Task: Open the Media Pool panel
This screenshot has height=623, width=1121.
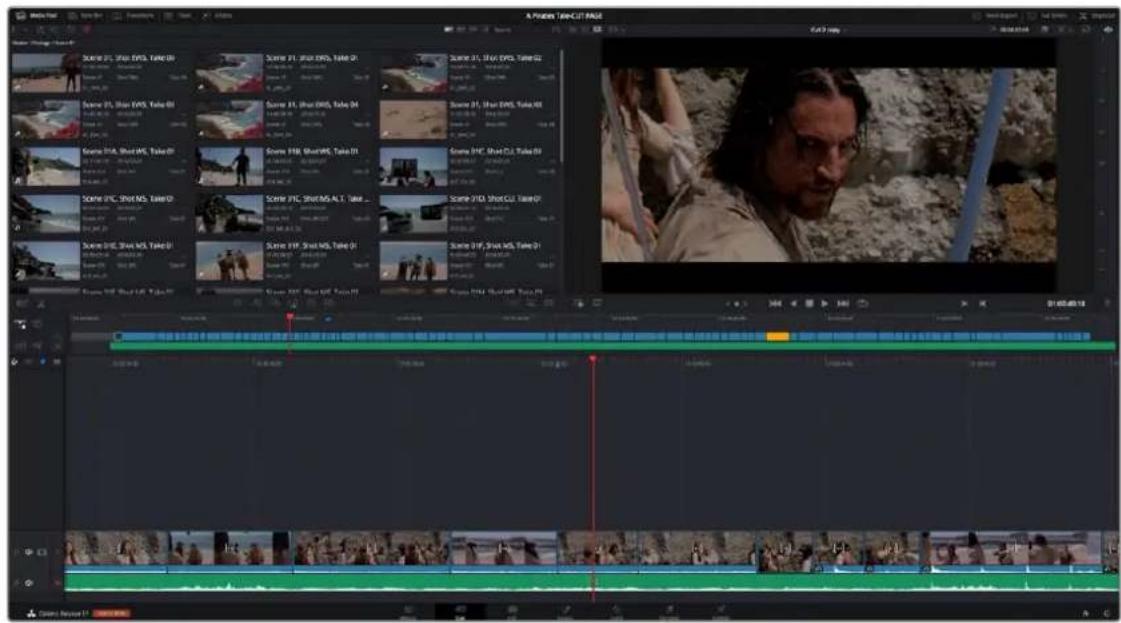Action: coord(36,15)
